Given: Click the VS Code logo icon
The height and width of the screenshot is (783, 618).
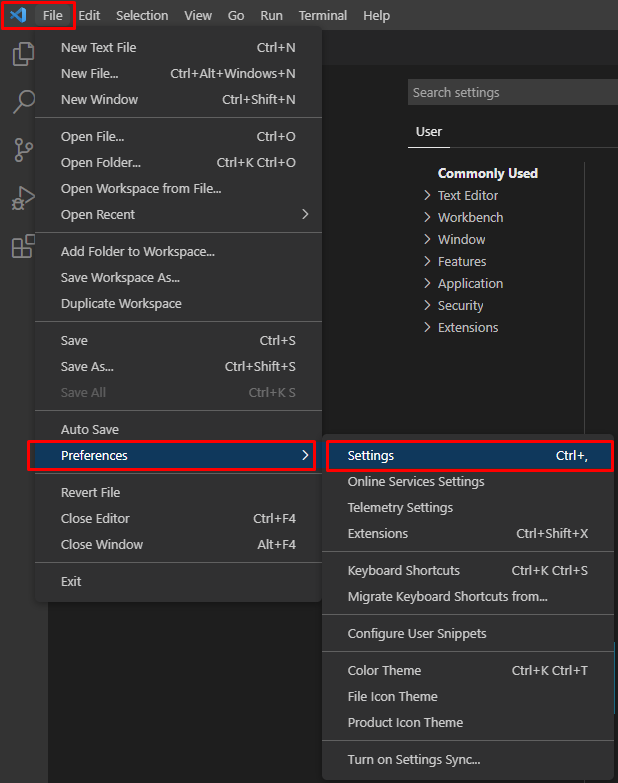Looking at the screenshot, I should coord(18,15).
